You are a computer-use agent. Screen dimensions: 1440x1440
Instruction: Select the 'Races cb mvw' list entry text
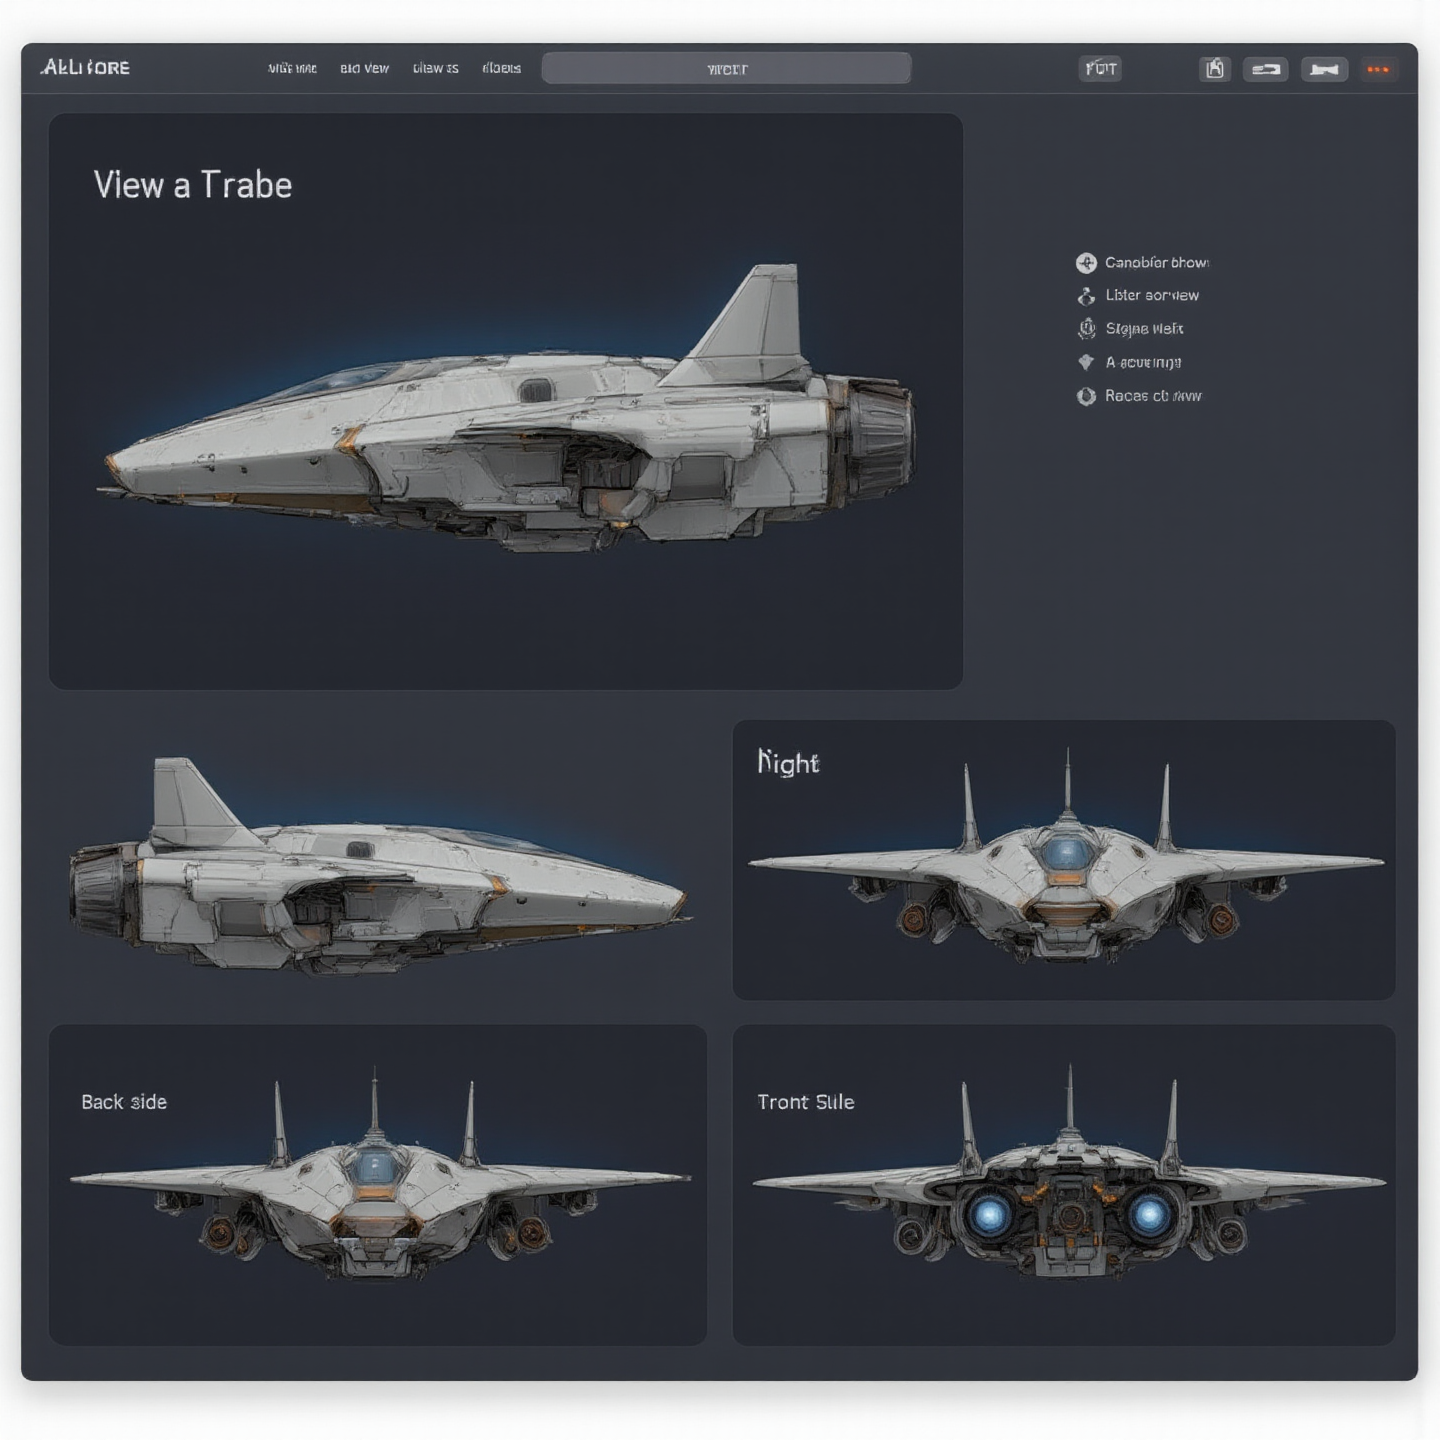(x=1153, y=396)
